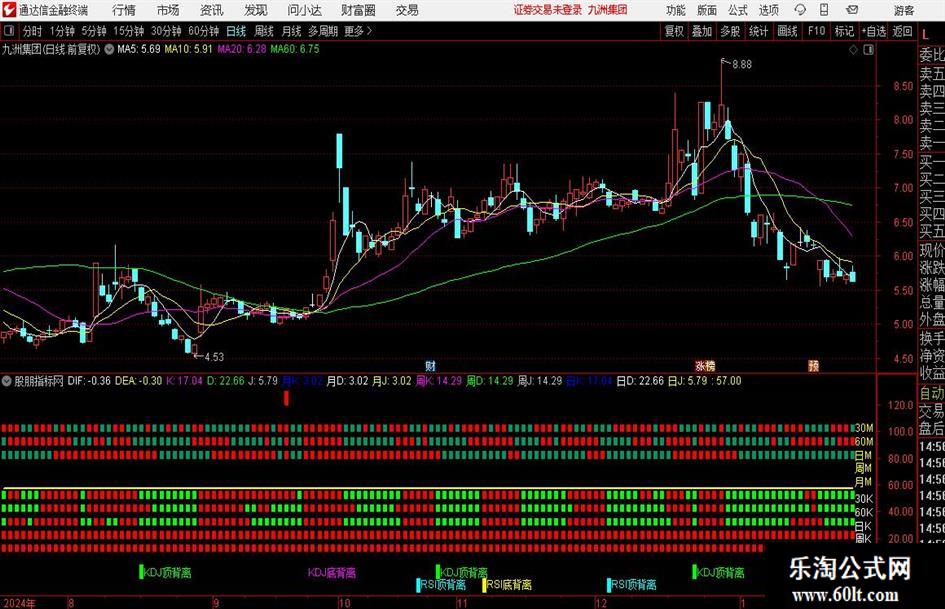Switch to 分时 chart period
Screen dimensions: 945x609
pos(33,31)
